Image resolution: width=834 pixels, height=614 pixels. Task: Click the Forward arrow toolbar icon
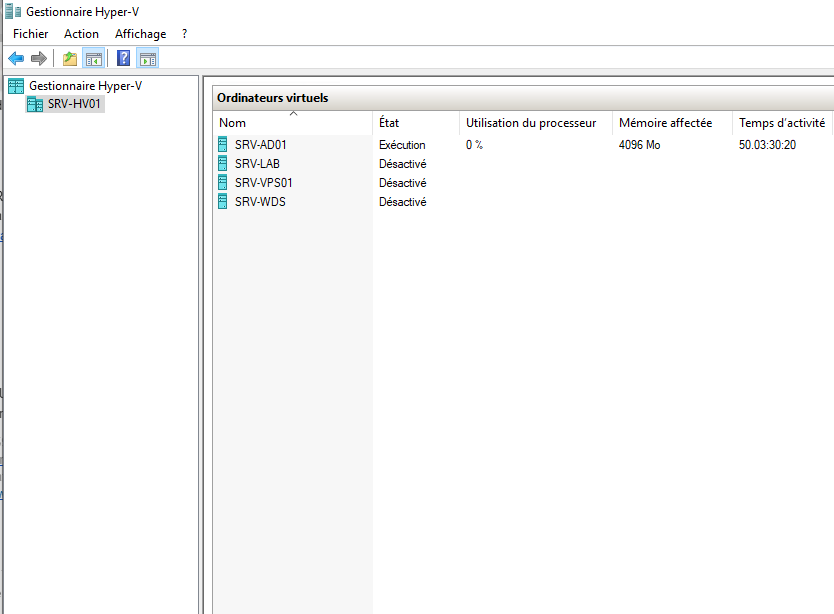click(x=39, y=58)
